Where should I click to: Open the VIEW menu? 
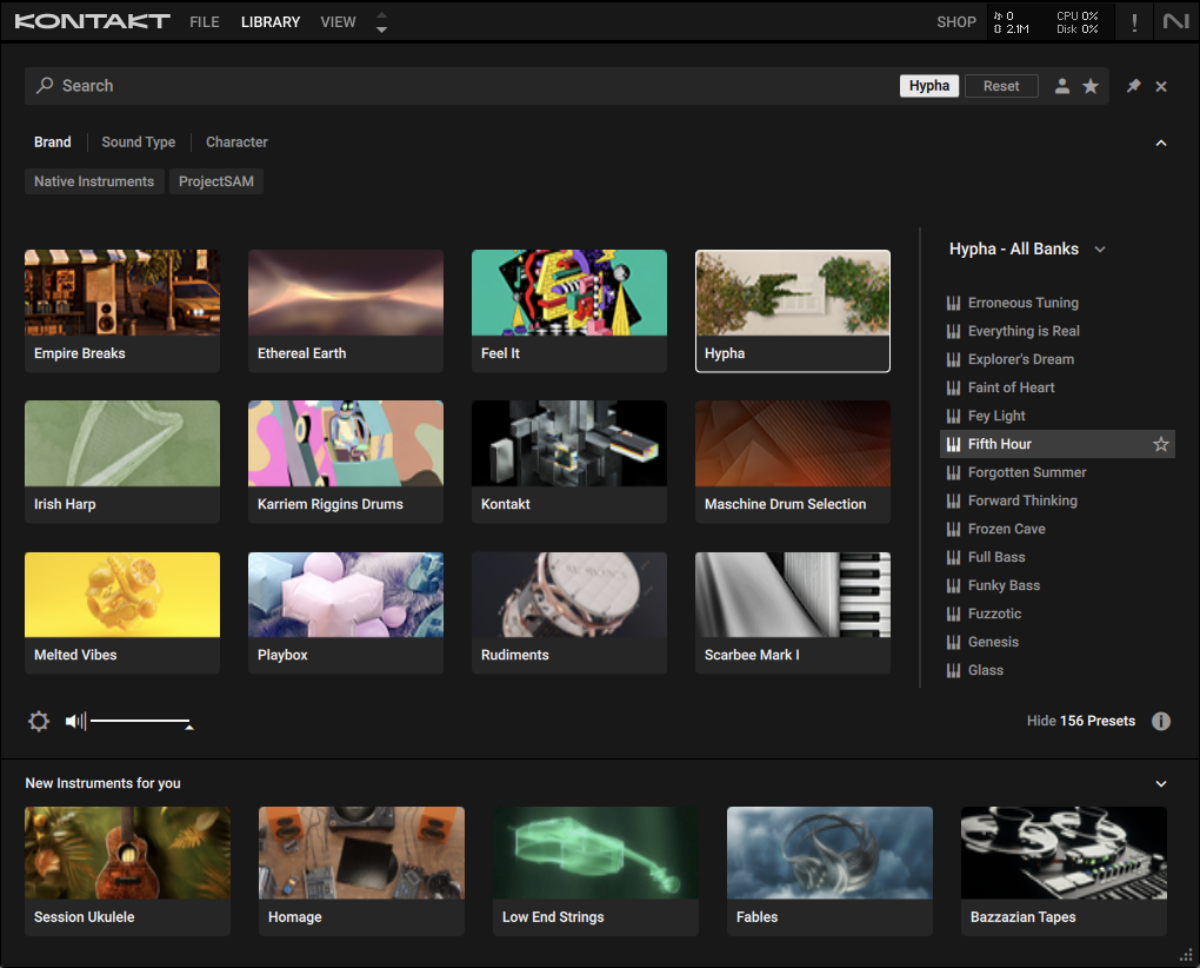click(x=338, y=22)
